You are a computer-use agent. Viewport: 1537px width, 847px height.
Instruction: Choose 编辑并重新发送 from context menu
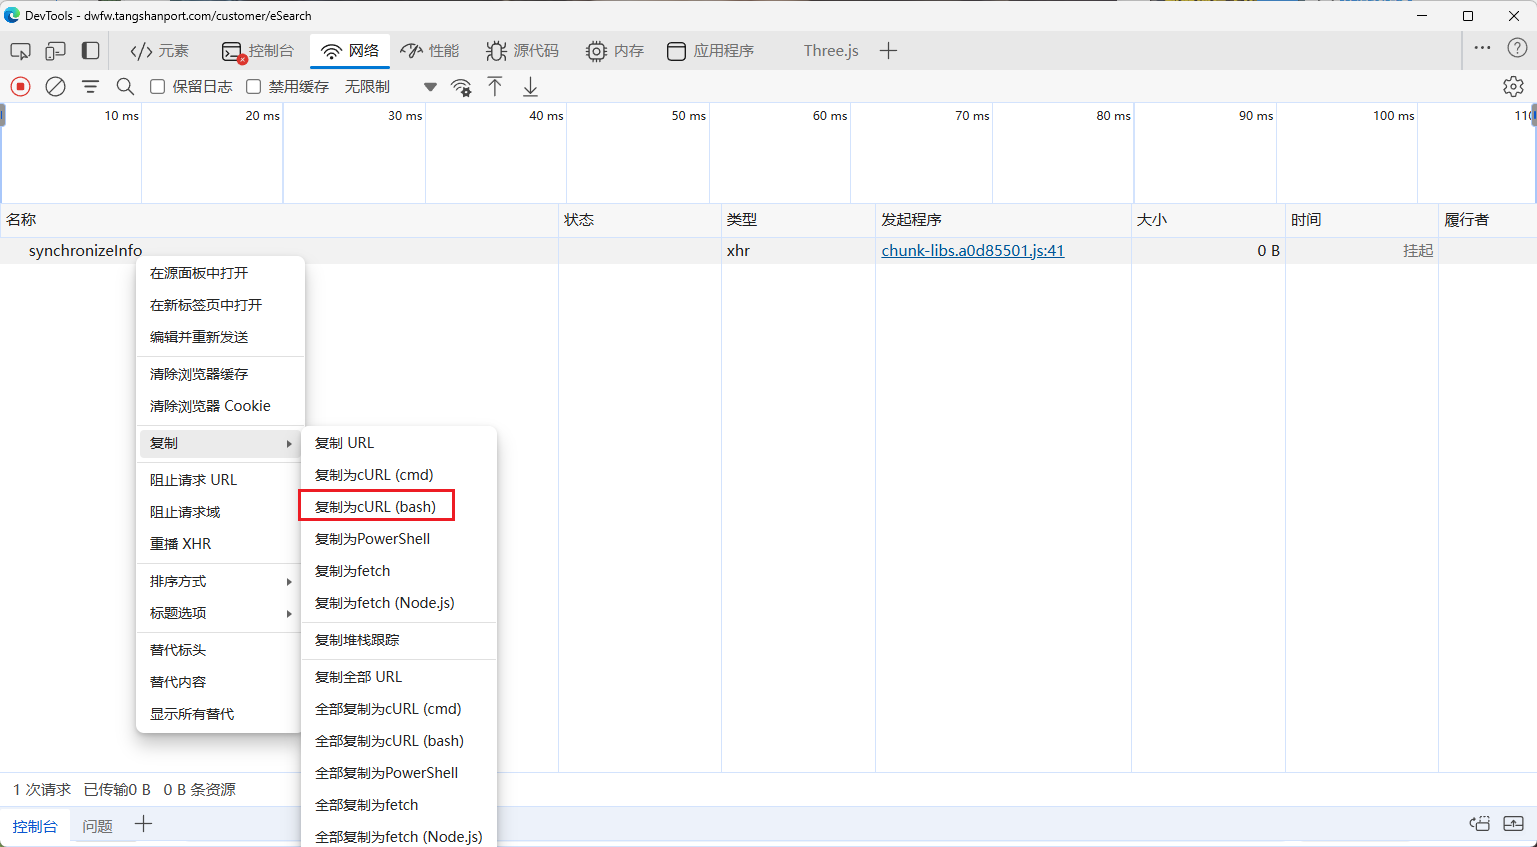tap(199, 337)
